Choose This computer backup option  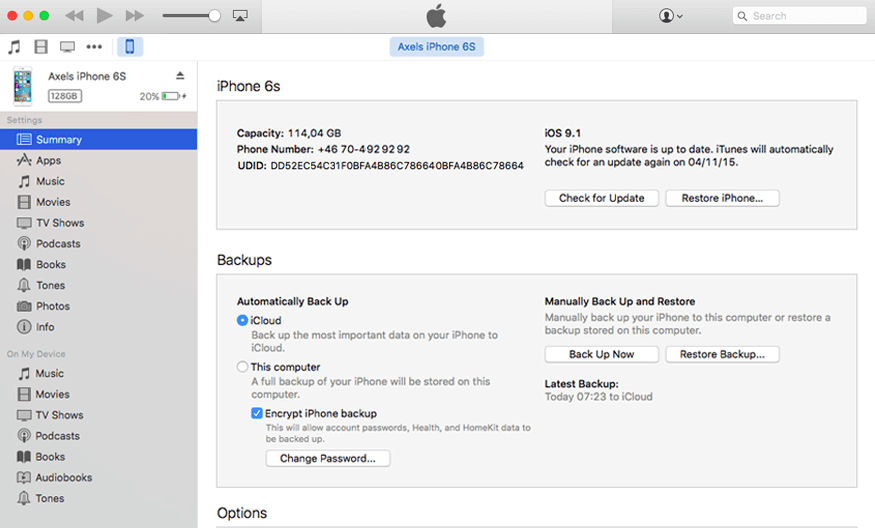[x=242, y=367]
